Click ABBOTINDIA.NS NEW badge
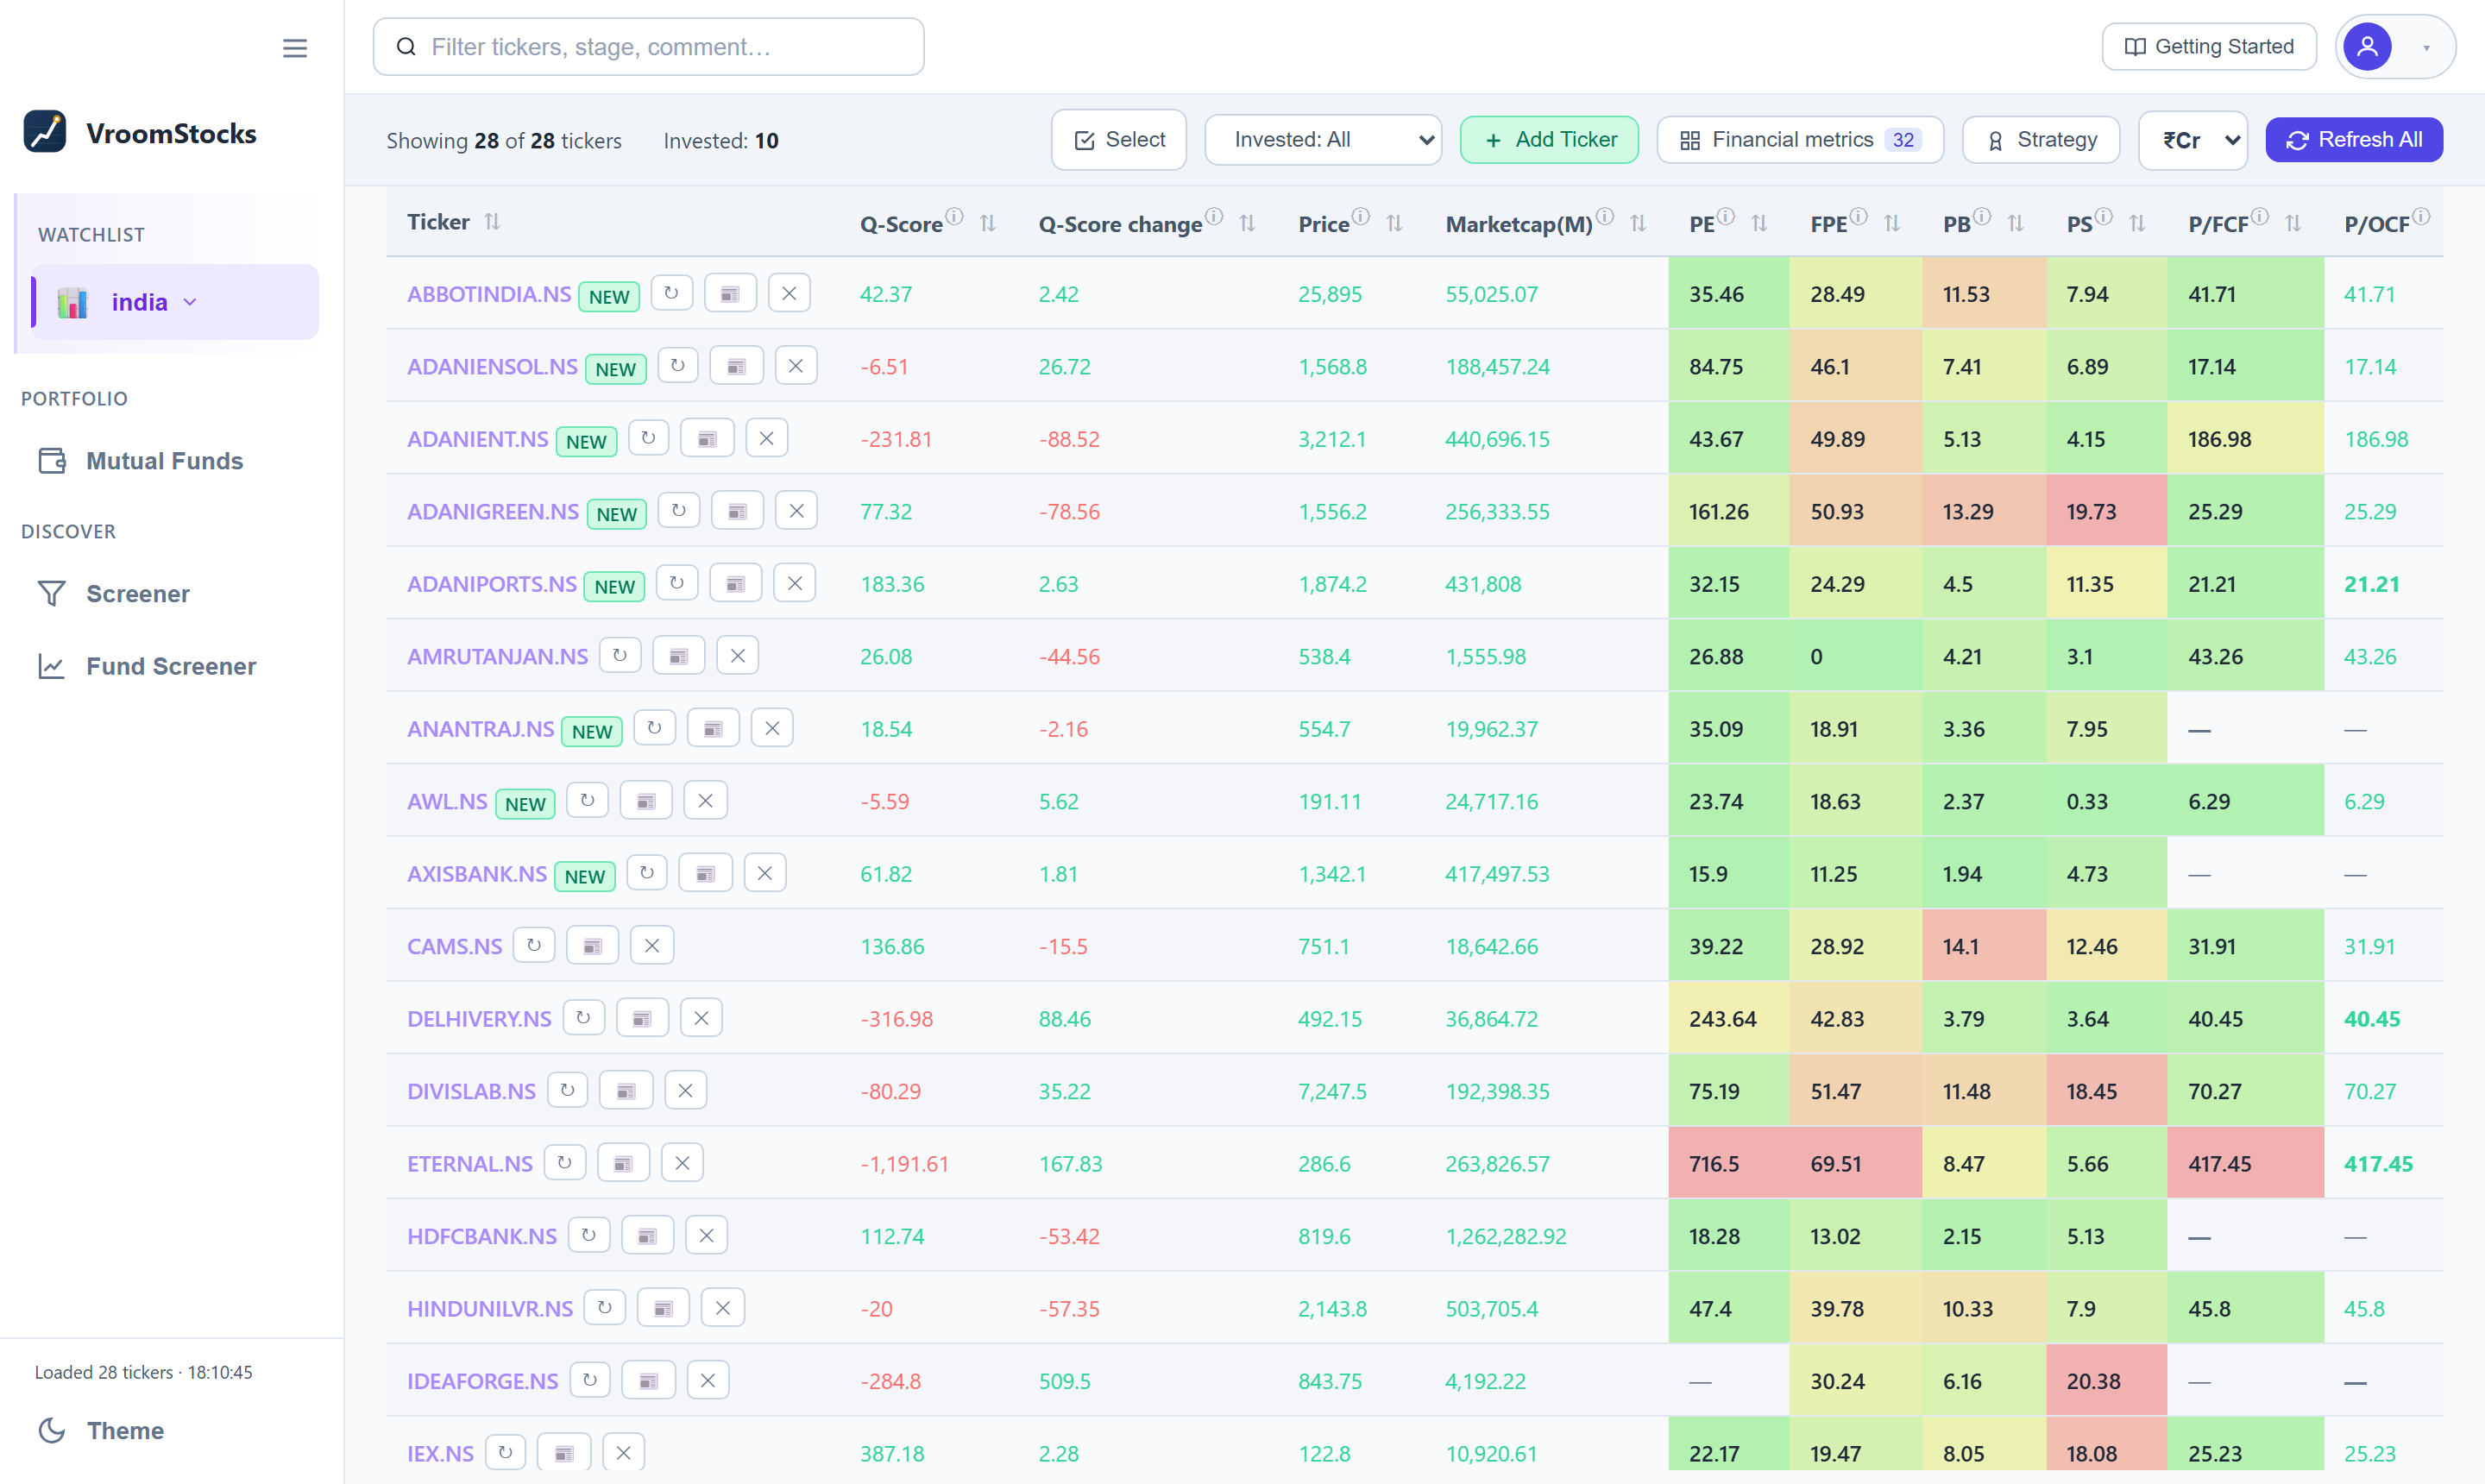This screenshot has width=2485, height=1484. point(609,297)
